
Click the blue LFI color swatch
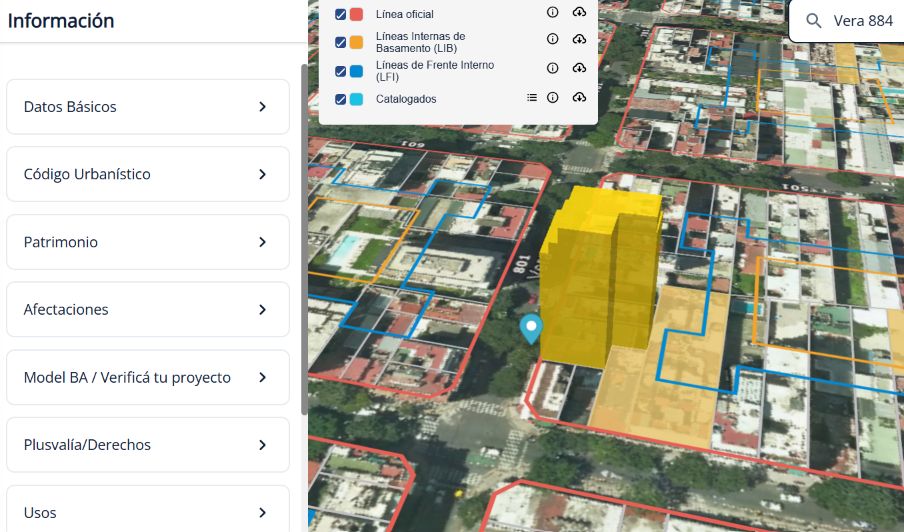tap(356, 71)
